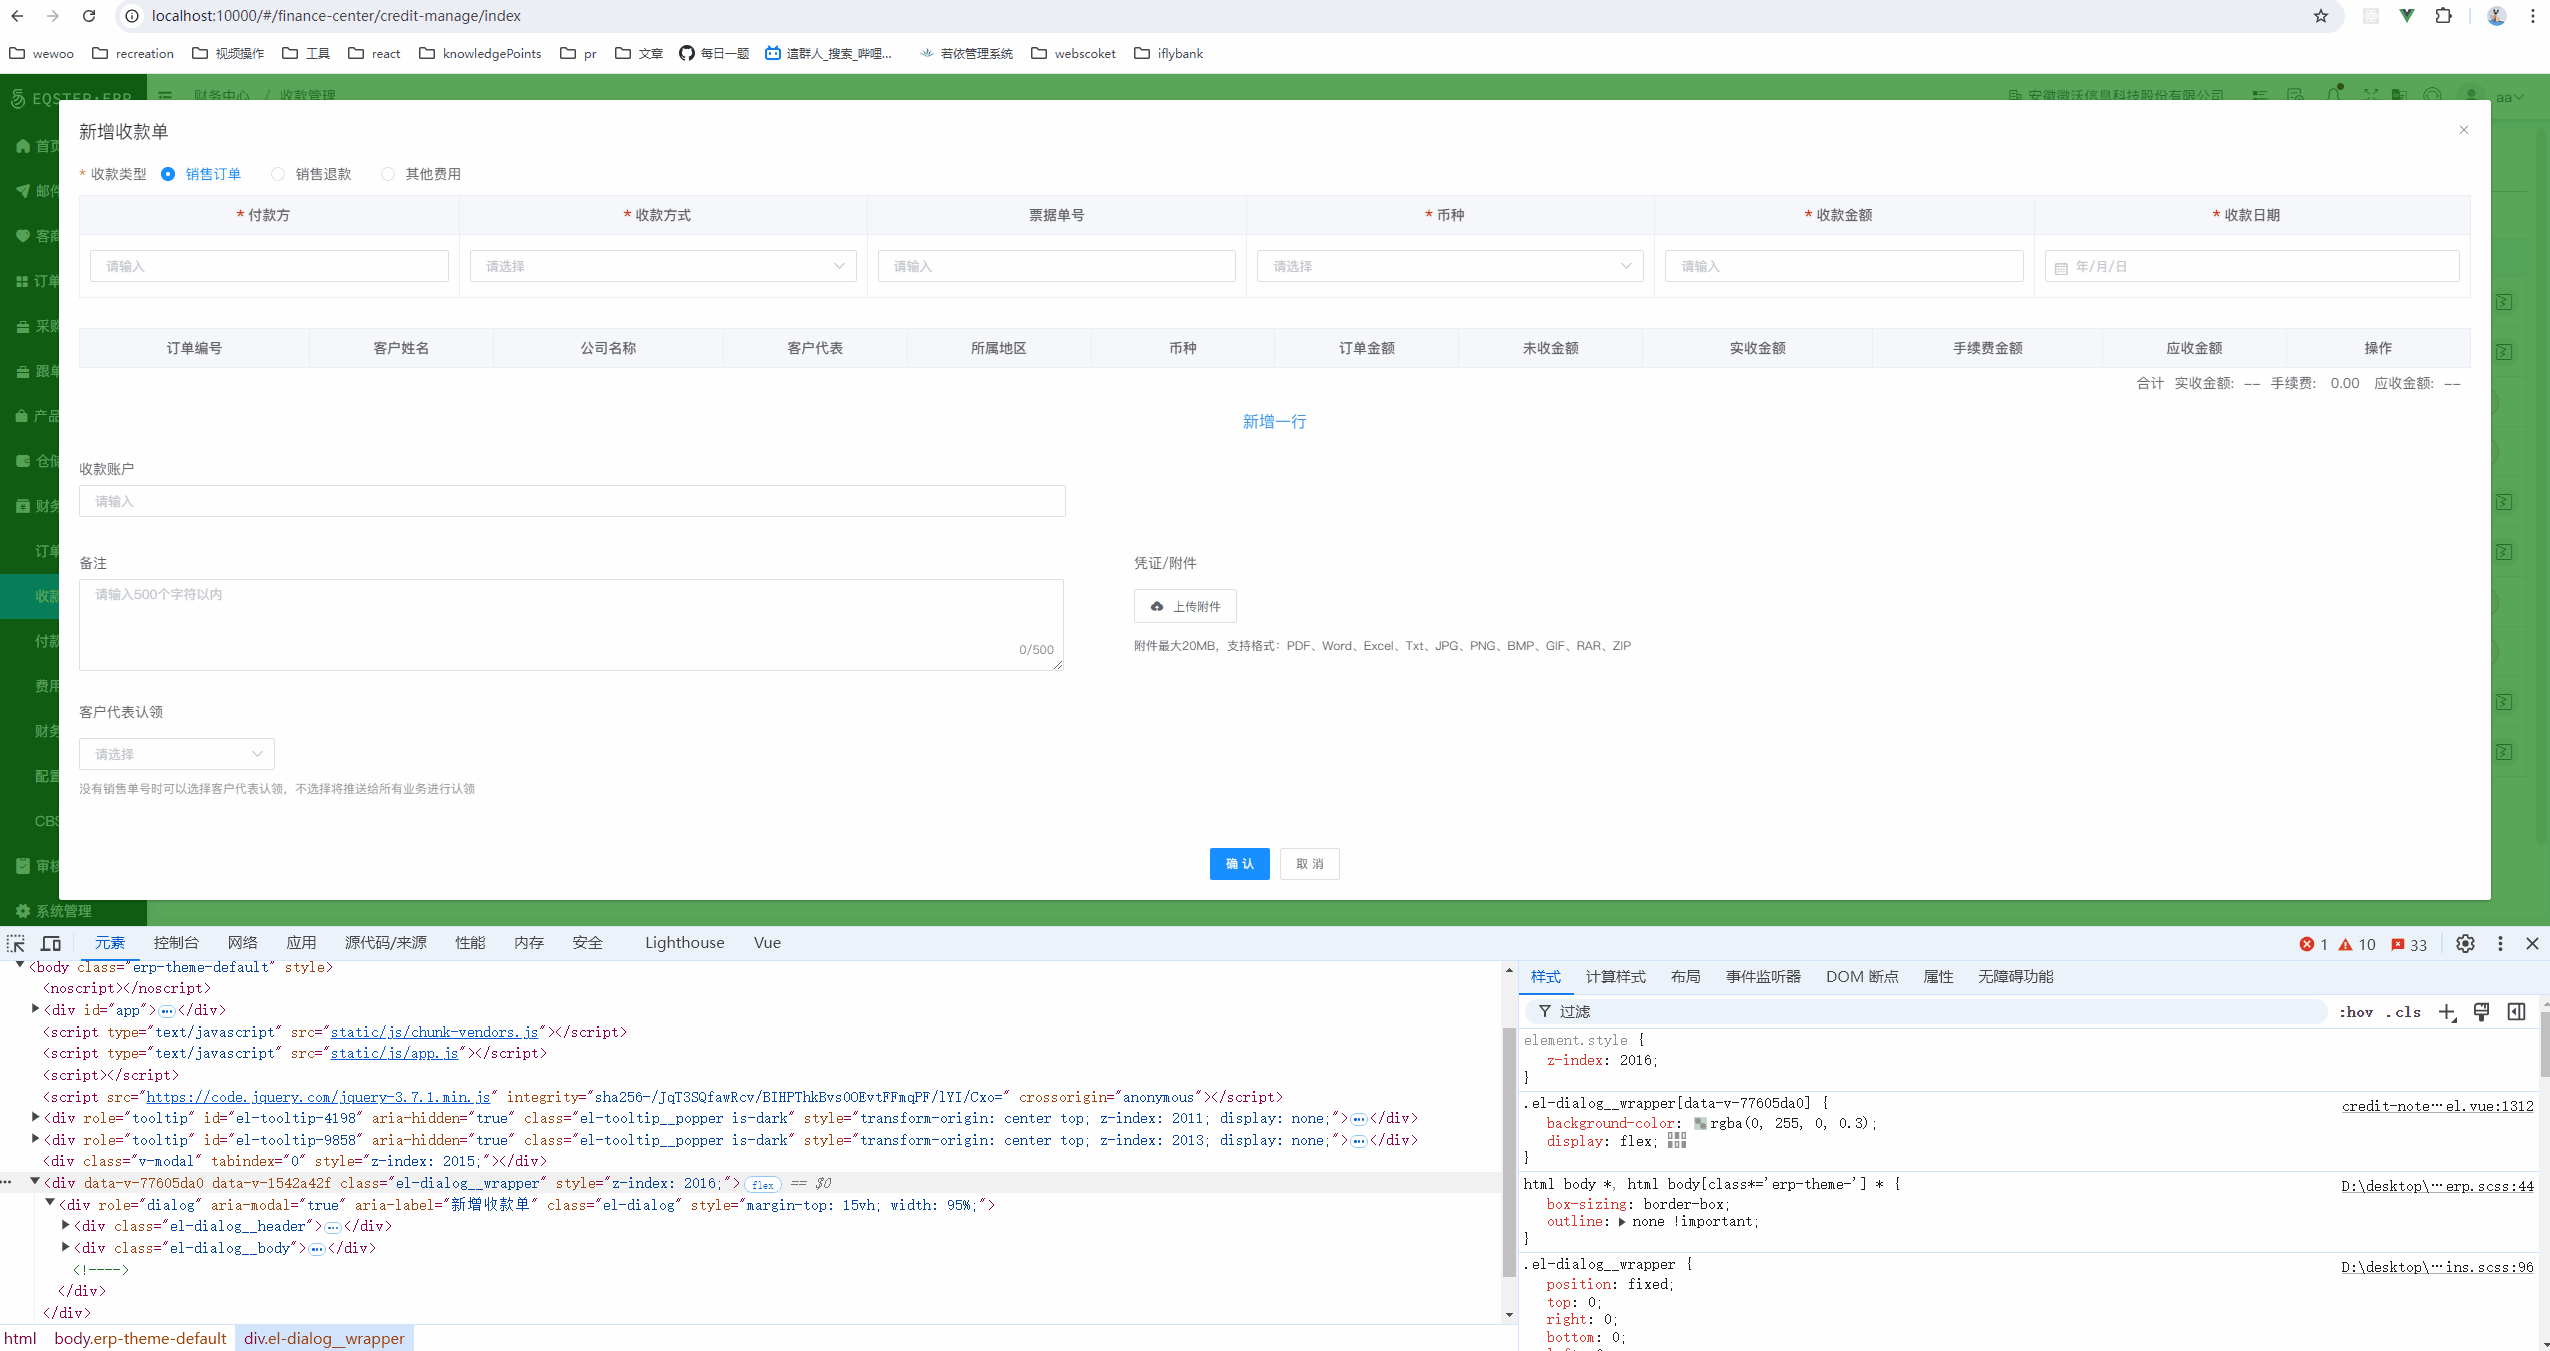Viewport: 2550px width, 1351px height.
Task: Click the styles 过滤 filter box
Action: pyautogui.click(x=1927, y=1012)
